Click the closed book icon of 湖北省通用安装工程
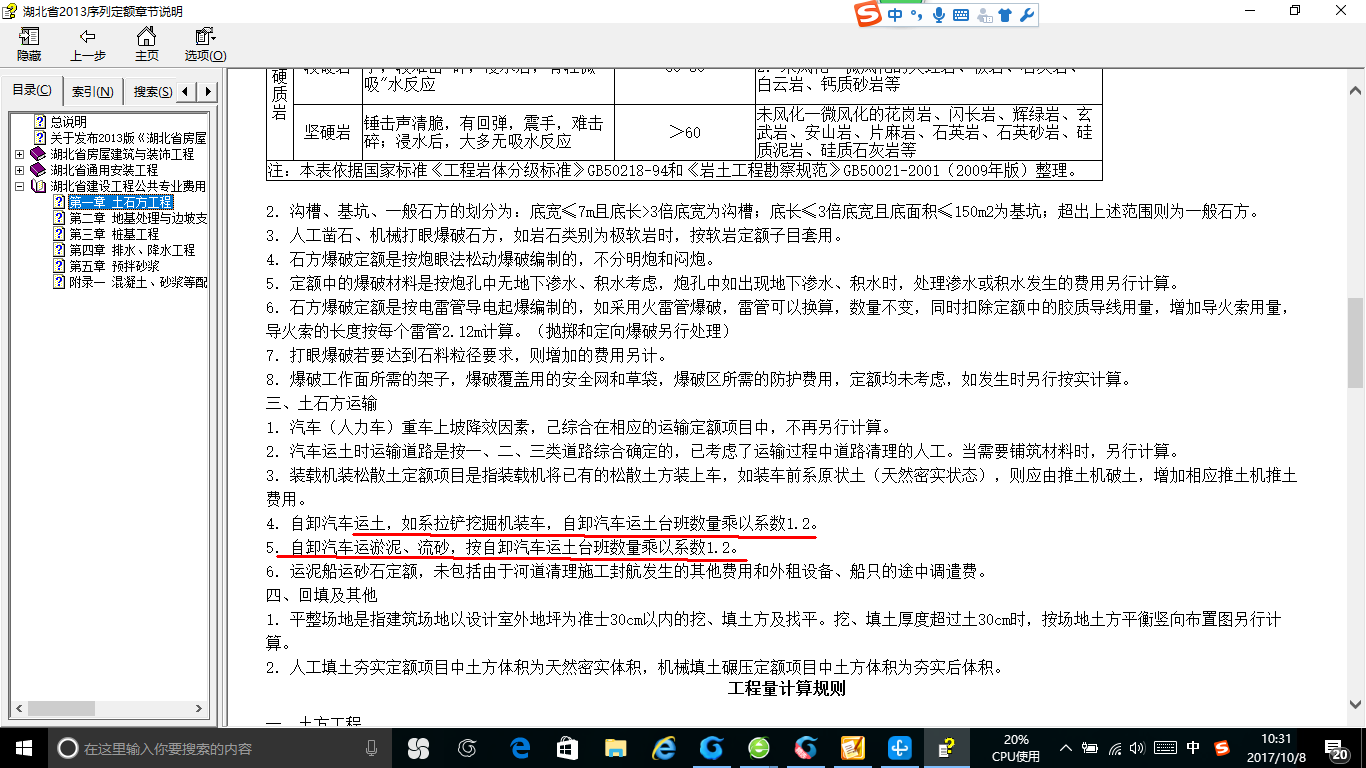The height and width of the screenshot is (768, 1366). (38, 170)
